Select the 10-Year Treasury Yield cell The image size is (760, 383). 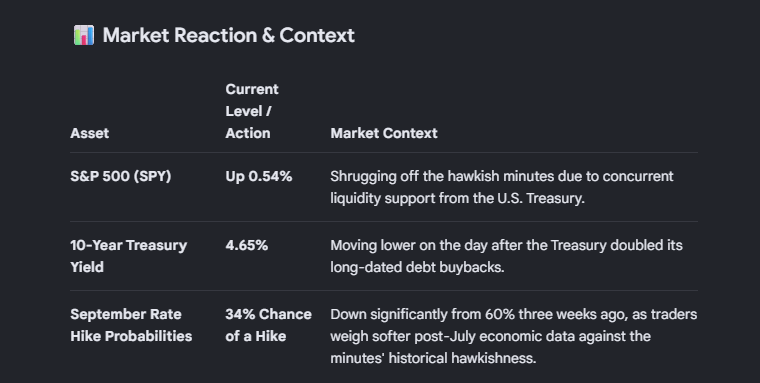(x=128, y=256)
